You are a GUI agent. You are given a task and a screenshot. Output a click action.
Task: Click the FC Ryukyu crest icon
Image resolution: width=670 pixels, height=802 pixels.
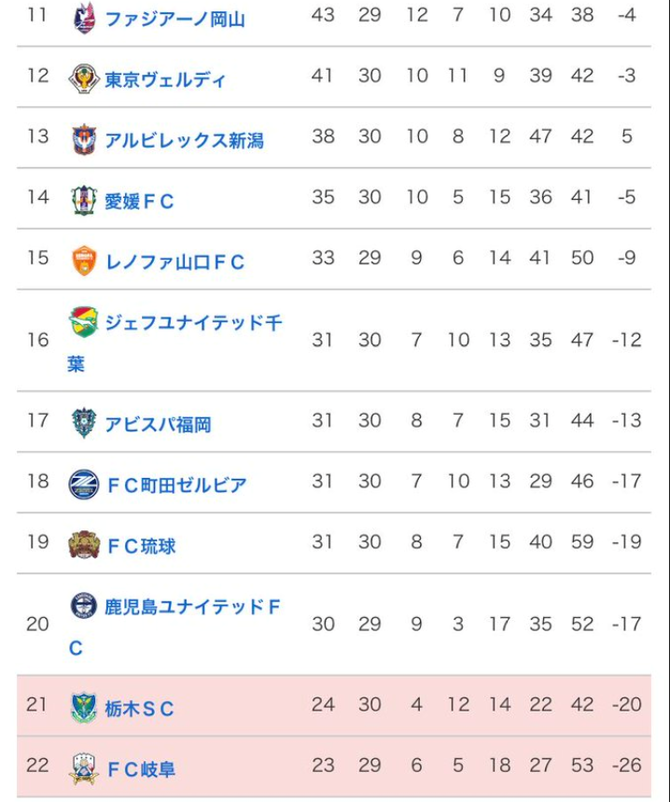tap(84, 545)
